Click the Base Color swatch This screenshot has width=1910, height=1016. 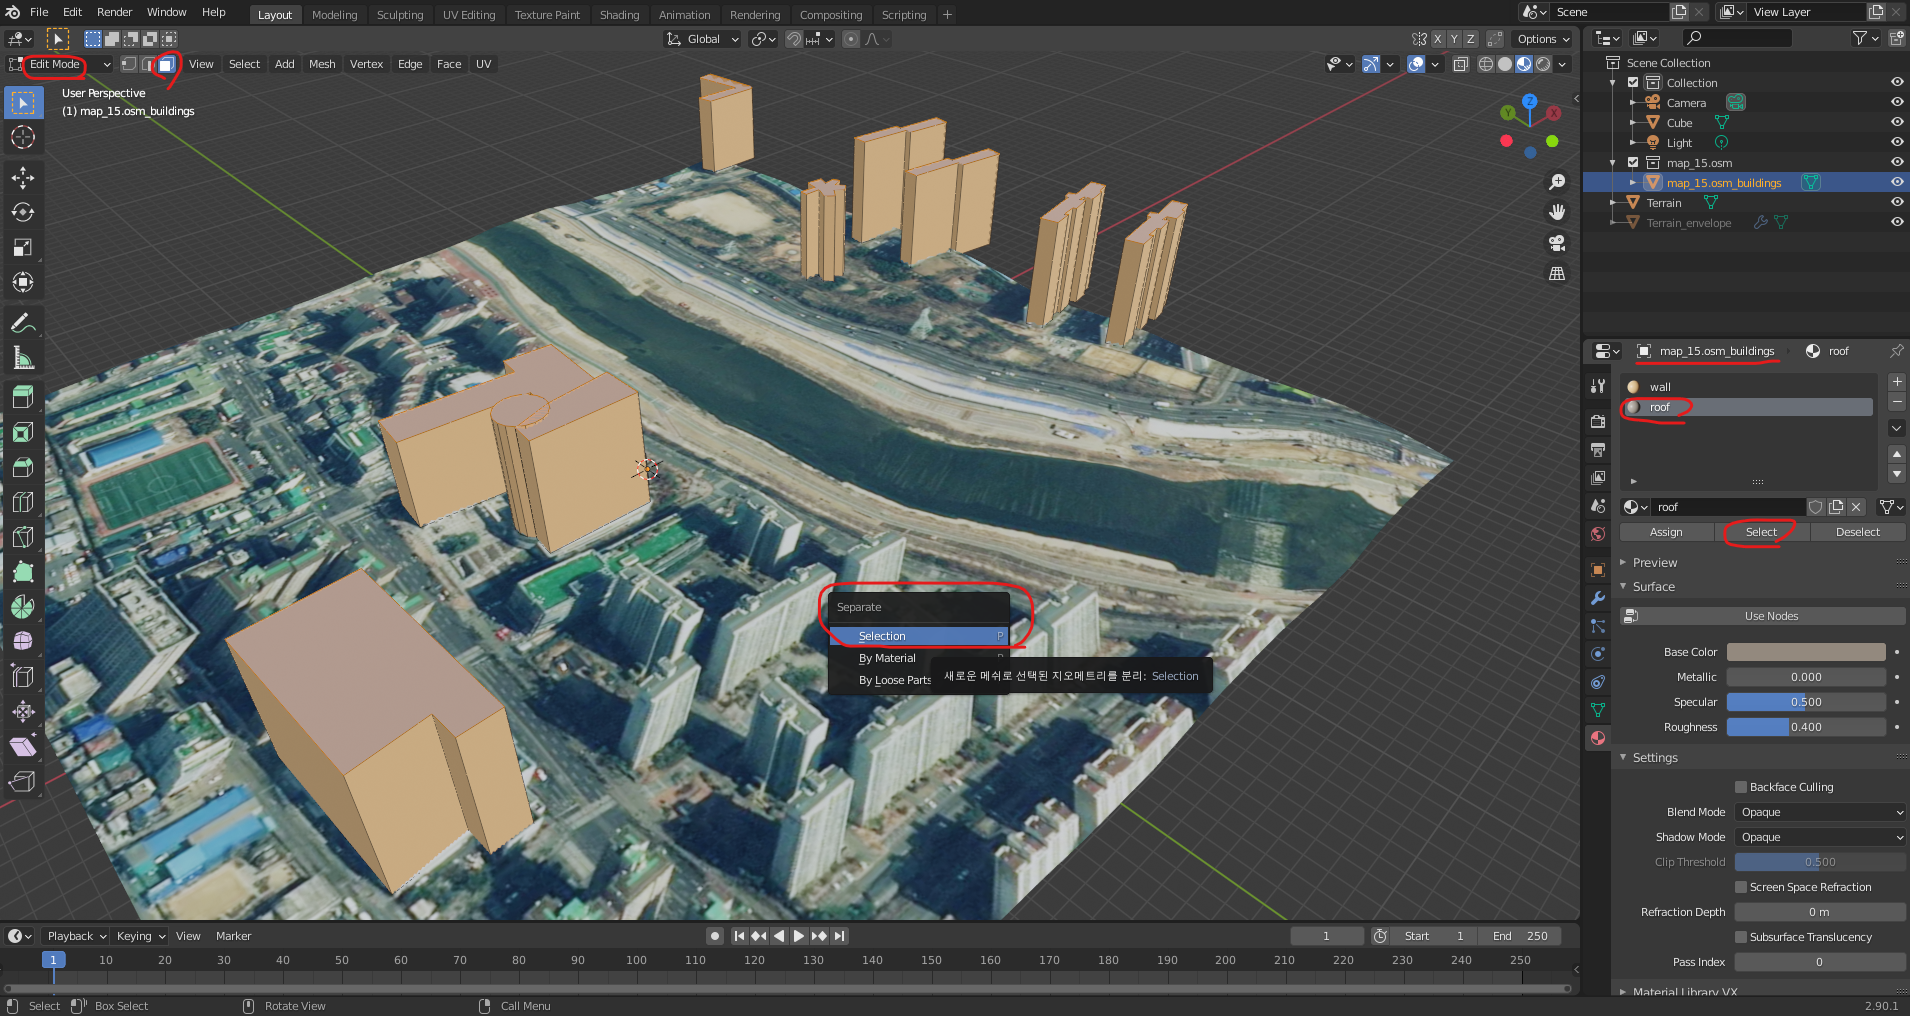1805,652
